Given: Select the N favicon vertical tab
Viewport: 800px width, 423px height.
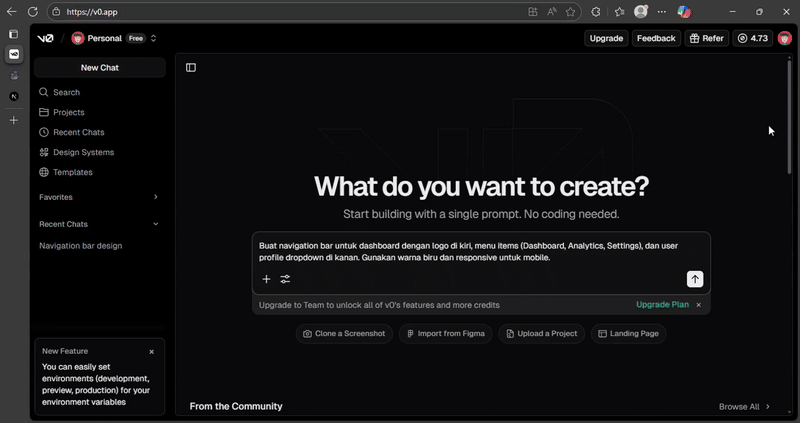Looking at the screenshot, I should (14, 96).
